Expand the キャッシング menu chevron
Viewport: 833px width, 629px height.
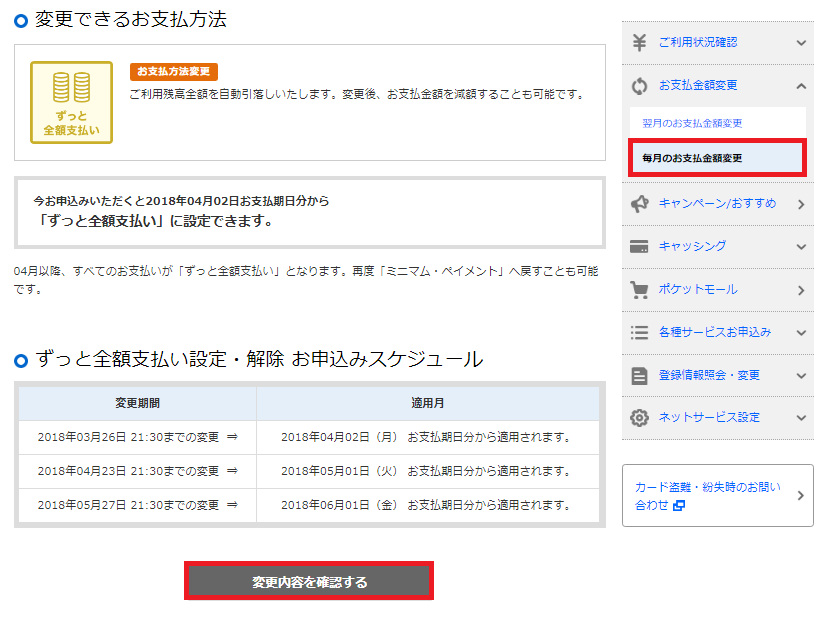pos(801,247)
